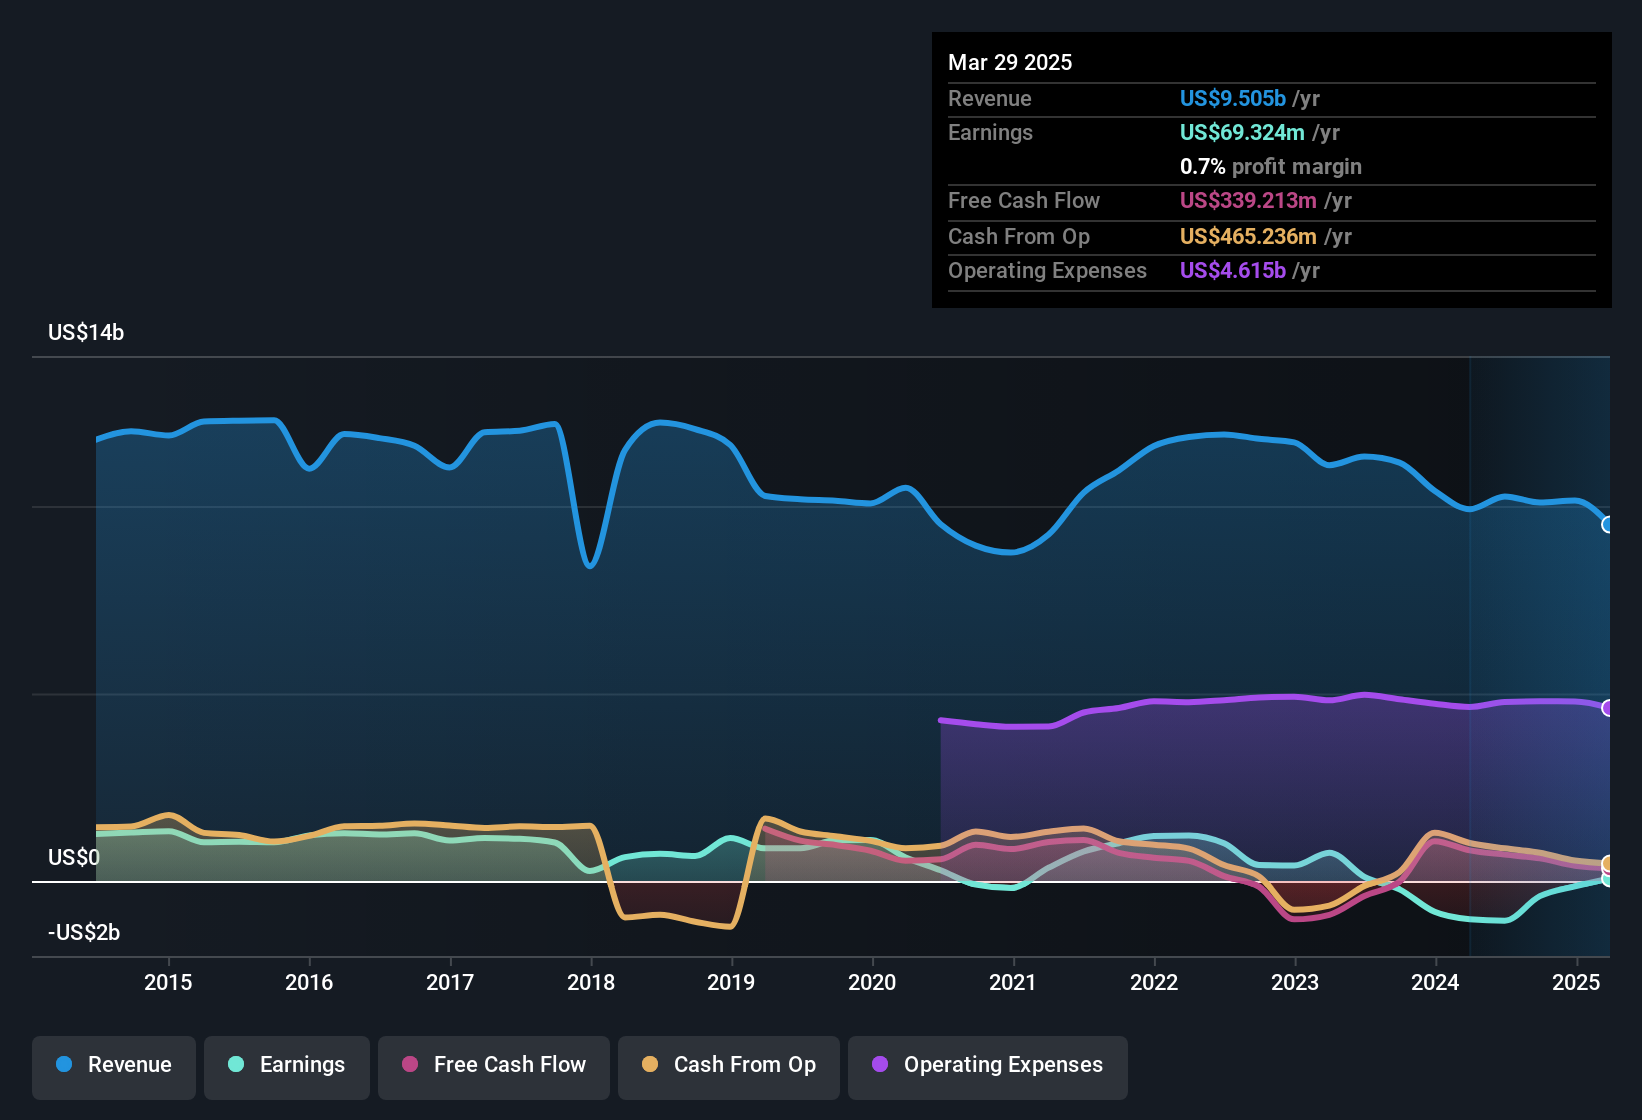Toggle the Free Cash Flow legend button
This screenshot has width=1642, height=1120.
494,1066
